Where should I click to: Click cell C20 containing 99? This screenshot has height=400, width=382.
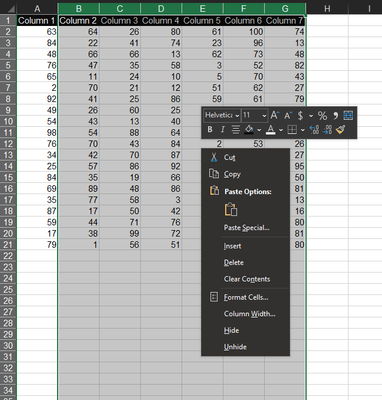pyautogui.click(x=120, y=233)
